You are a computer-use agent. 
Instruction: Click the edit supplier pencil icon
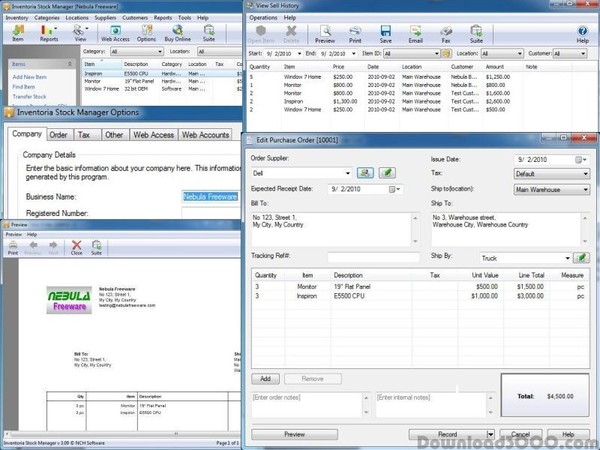pos(387,173)
